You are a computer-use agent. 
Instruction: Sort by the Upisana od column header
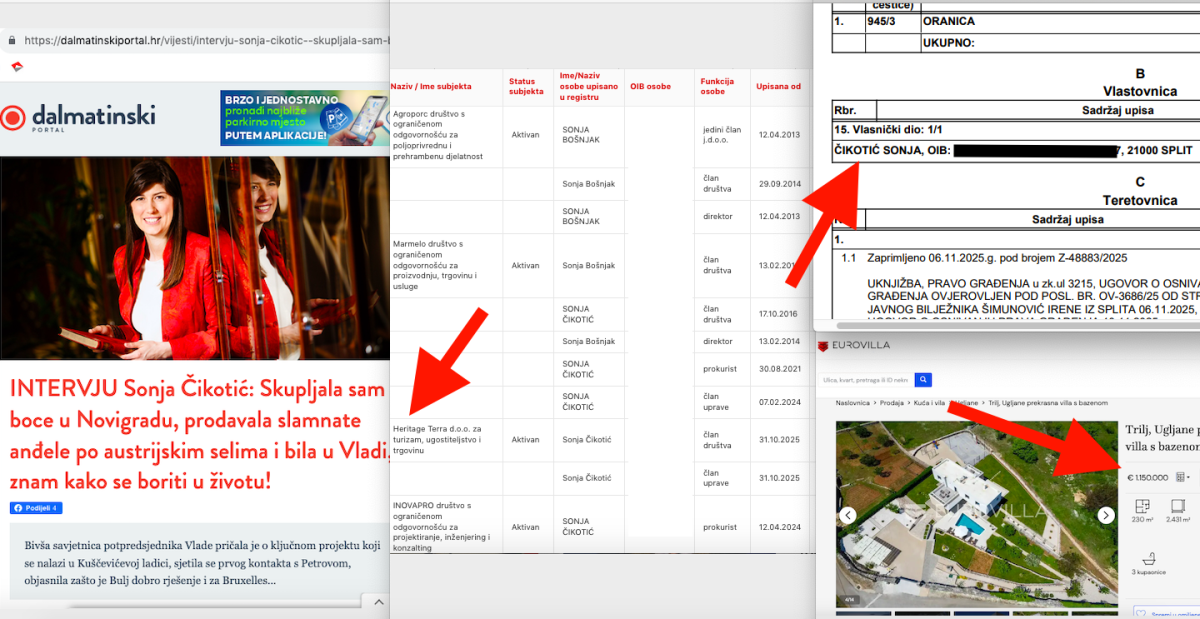click(x=780, y=86)
